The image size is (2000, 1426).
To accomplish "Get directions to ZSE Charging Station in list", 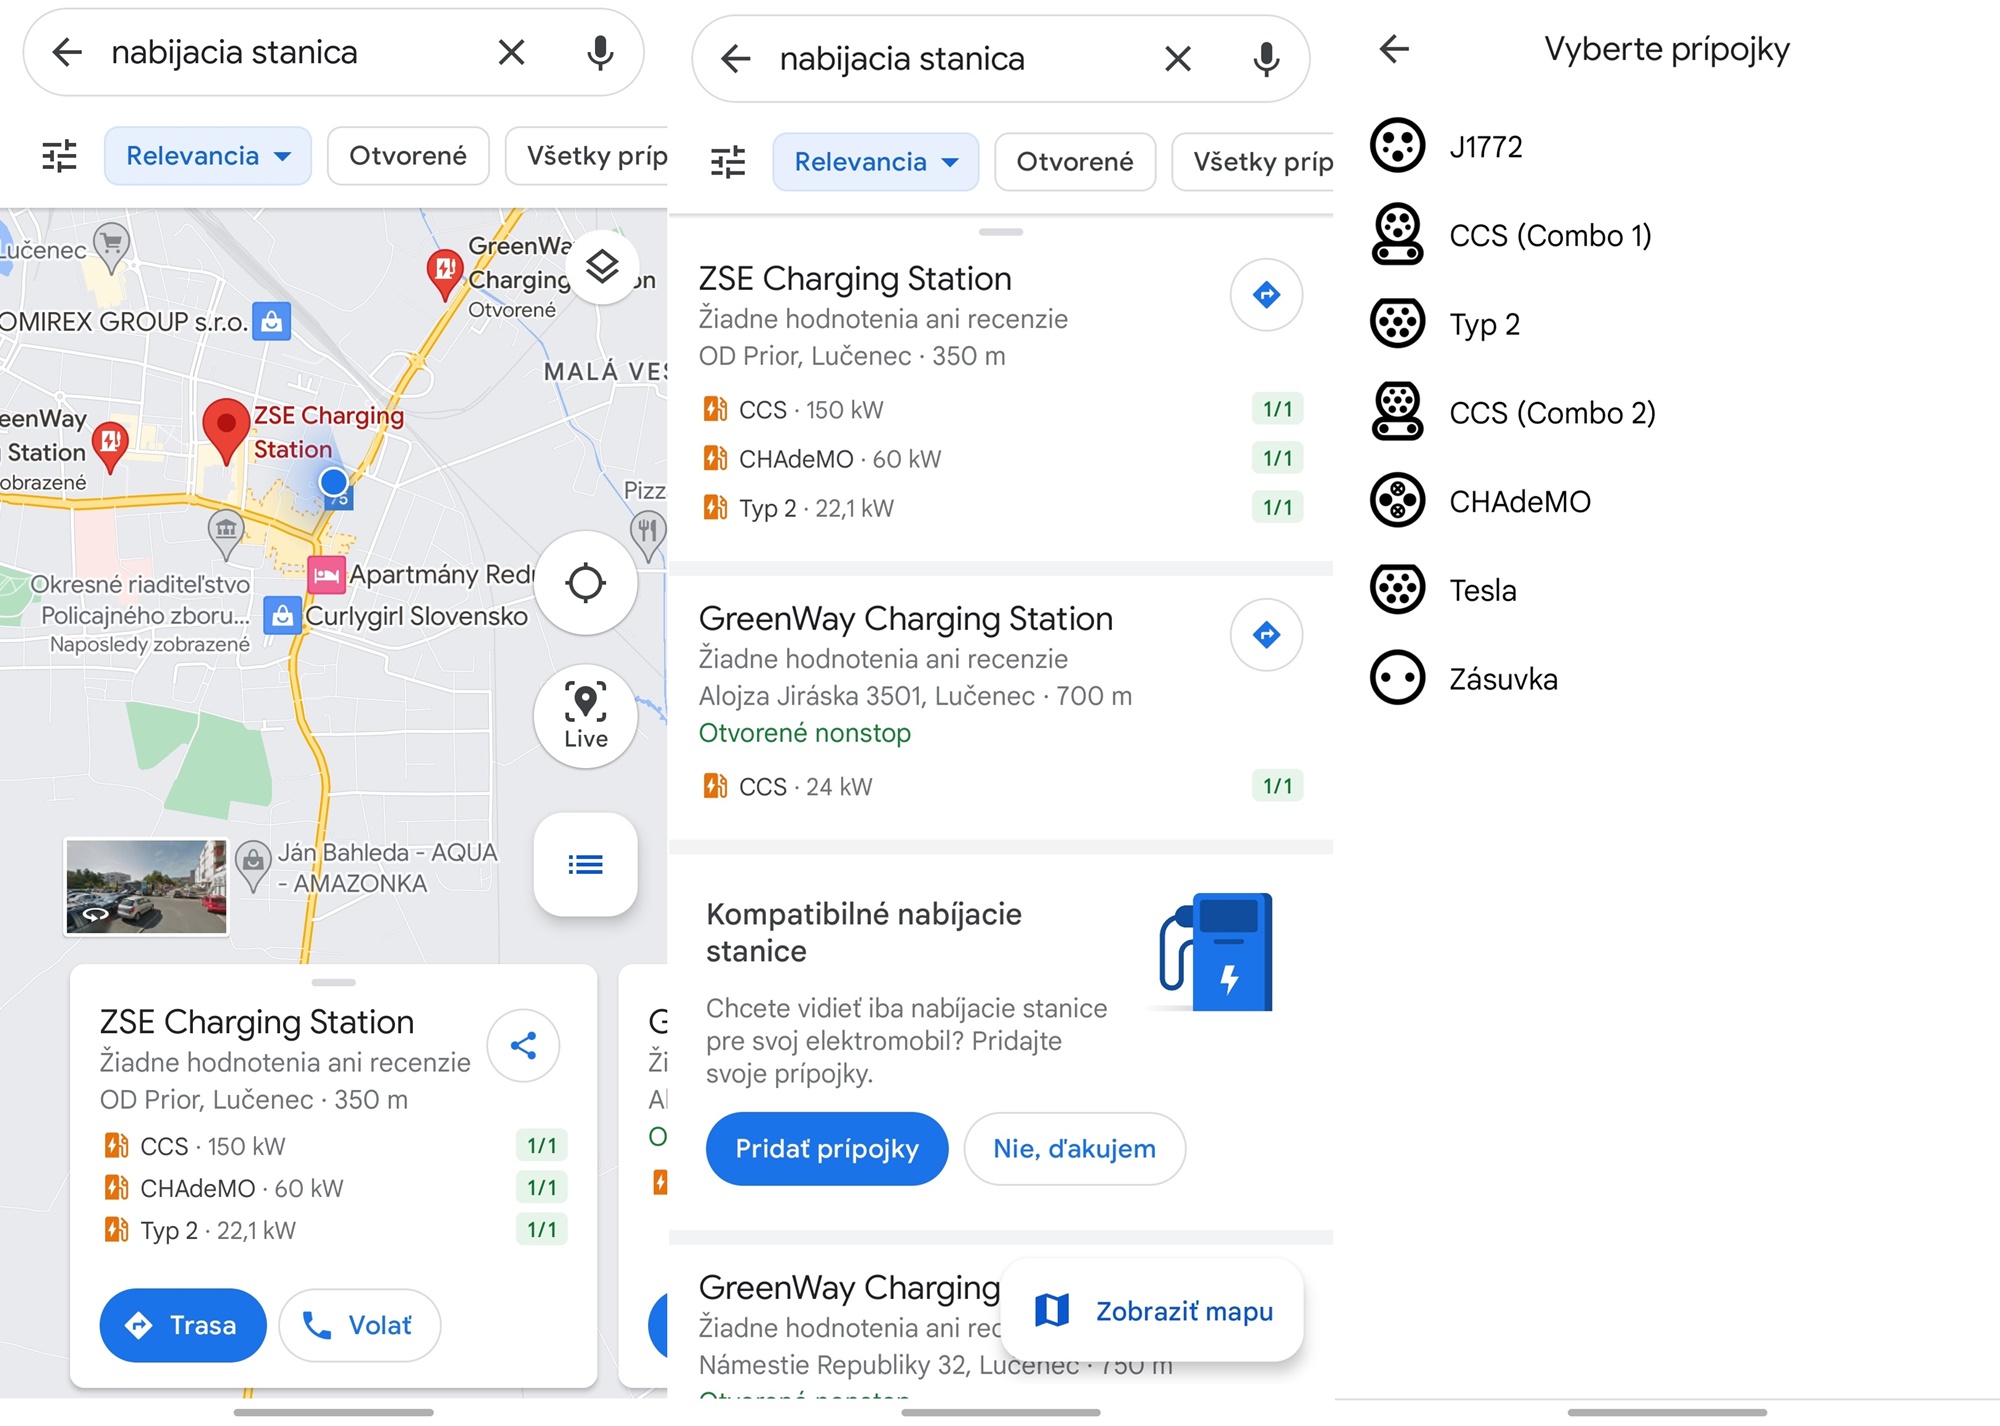I will tap(1266, 295).
